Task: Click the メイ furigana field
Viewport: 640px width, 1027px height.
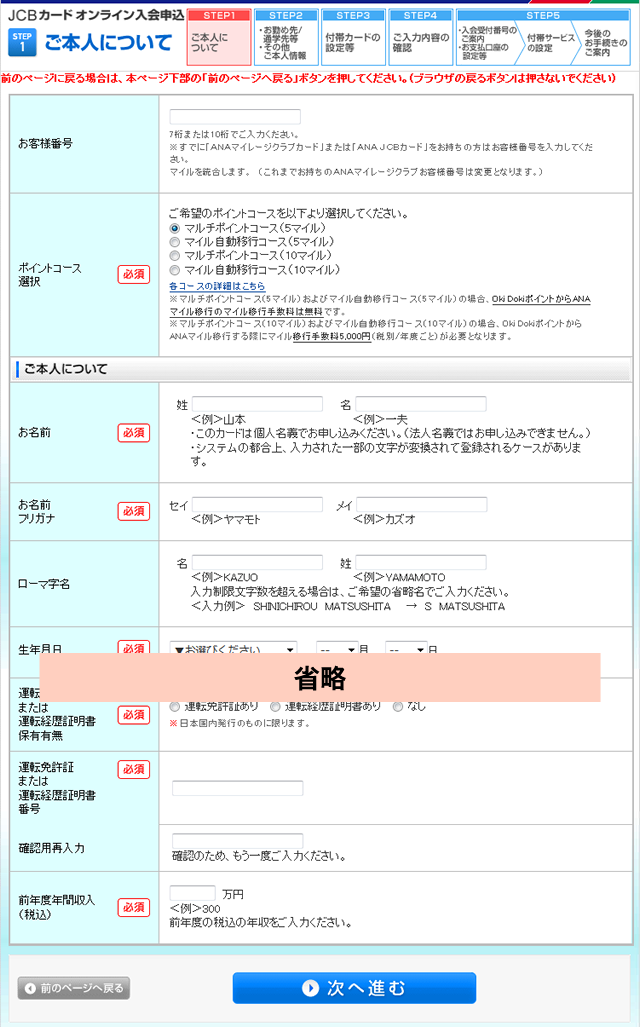Action: 421,504
